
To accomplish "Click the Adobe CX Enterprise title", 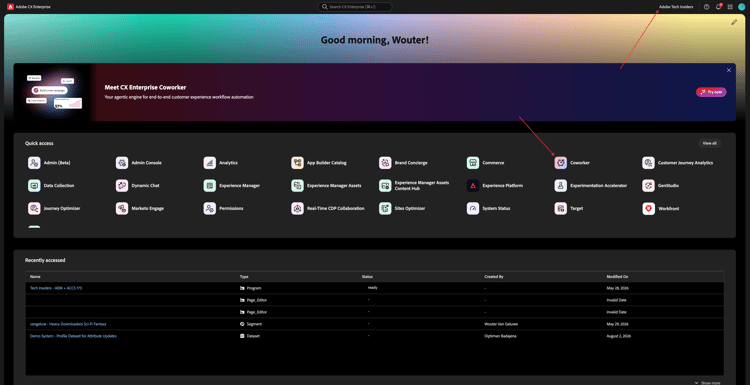I will [x=33, y=7].
